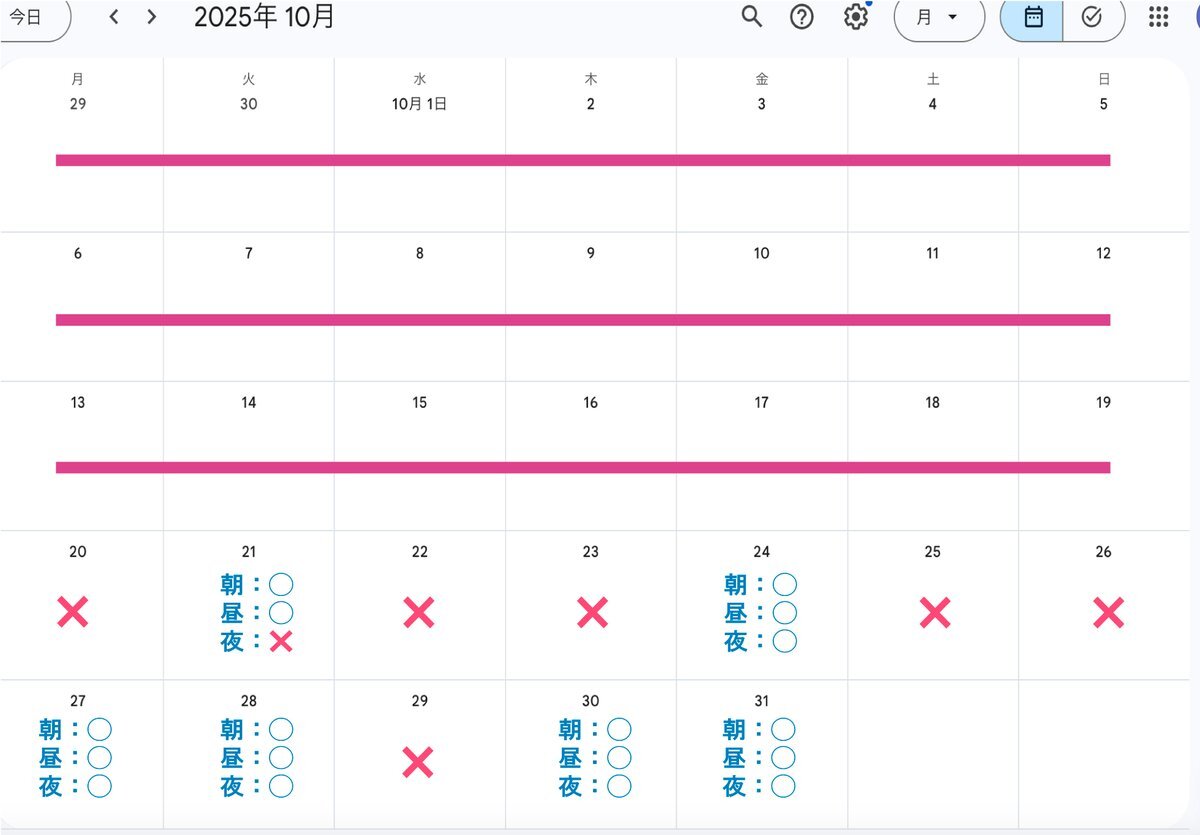
Task: Open the help question mark icon
Action: [802, 17]
